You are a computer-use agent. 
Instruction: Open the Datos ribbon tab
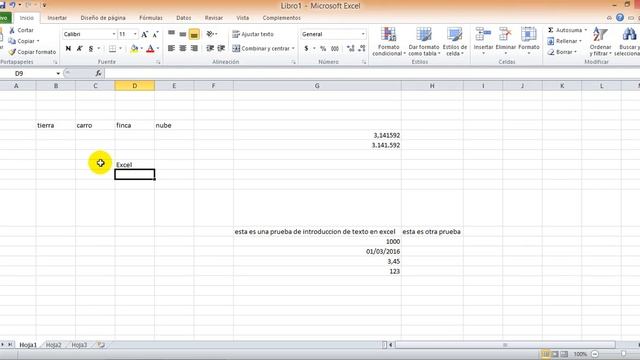(183, 18)
